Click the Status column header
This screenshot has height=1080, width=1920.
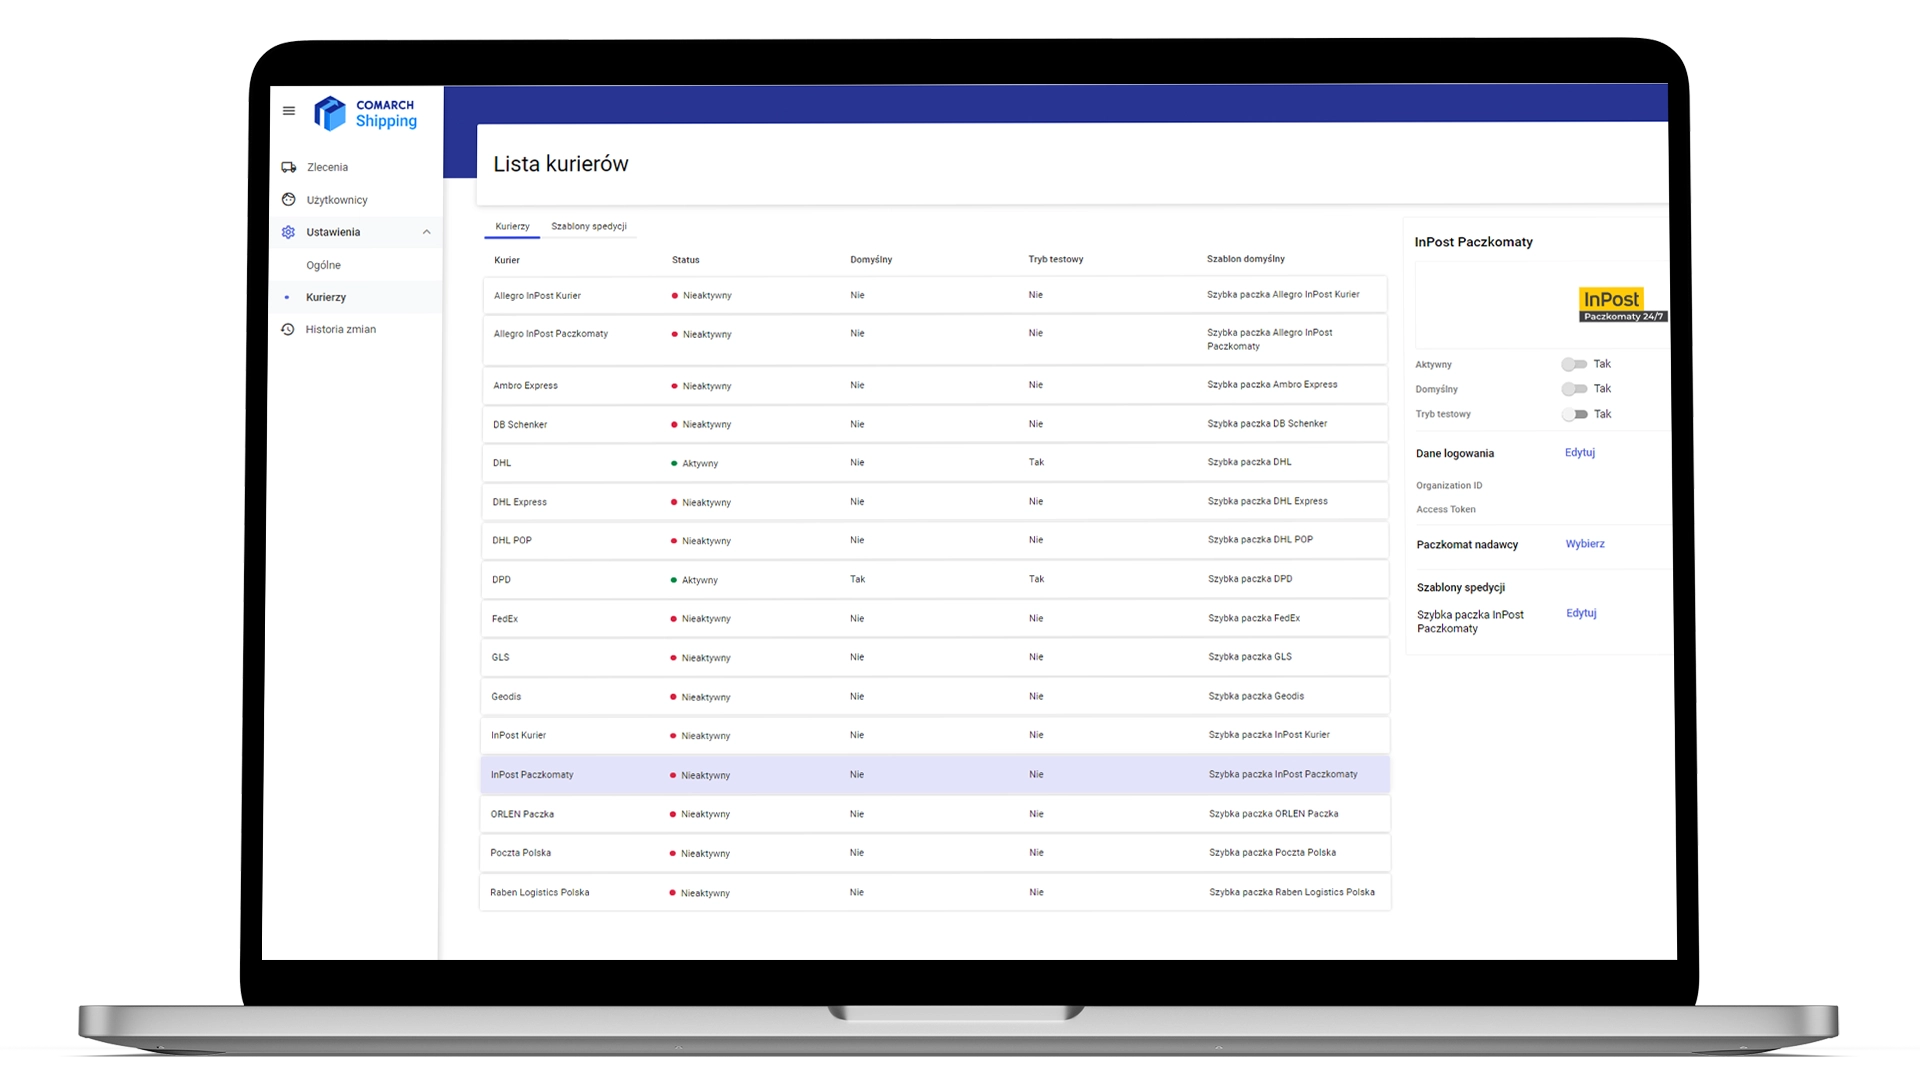click(x=686, y=260)
